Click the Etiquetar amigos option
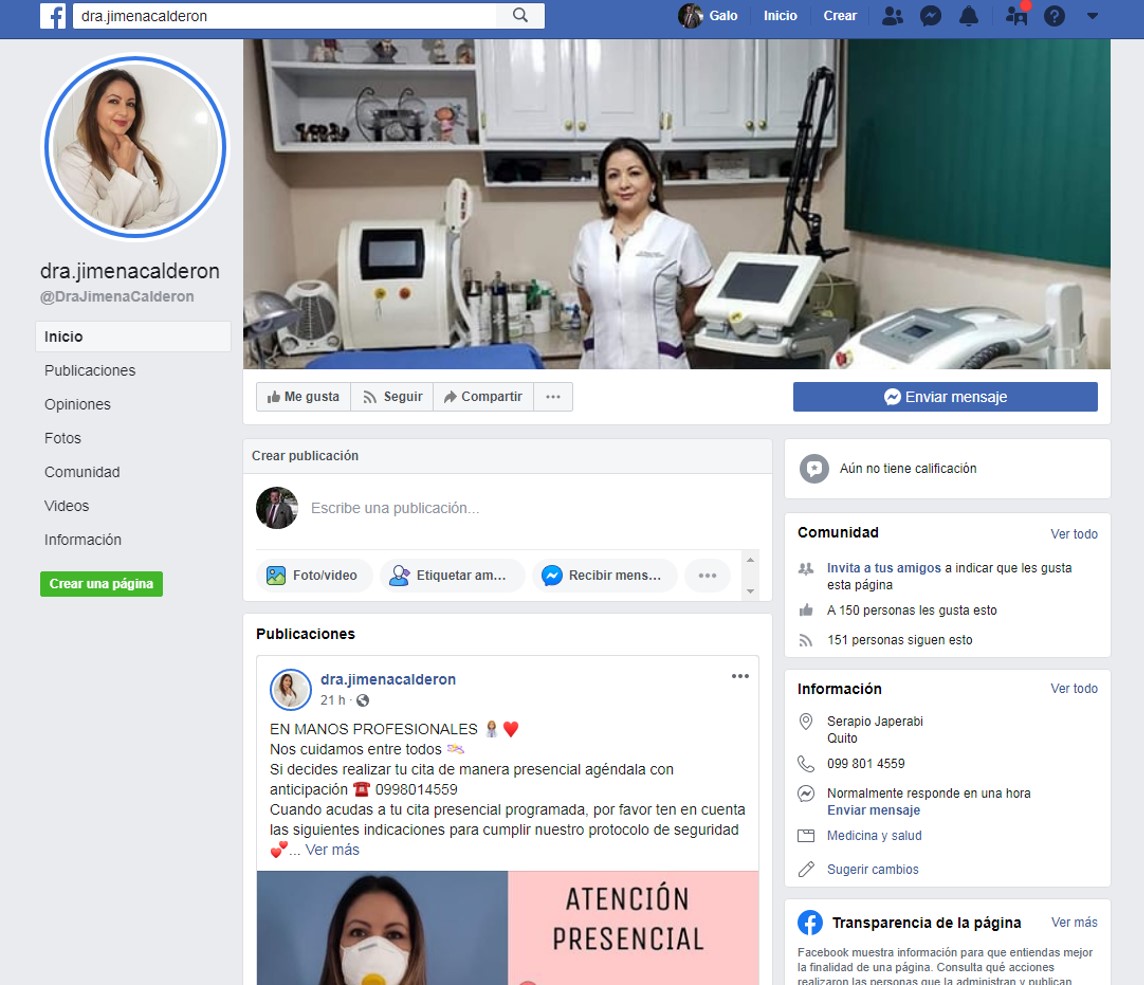This screenshot has height=985, width=1144. pyautogui.click(x=452, y=575)
